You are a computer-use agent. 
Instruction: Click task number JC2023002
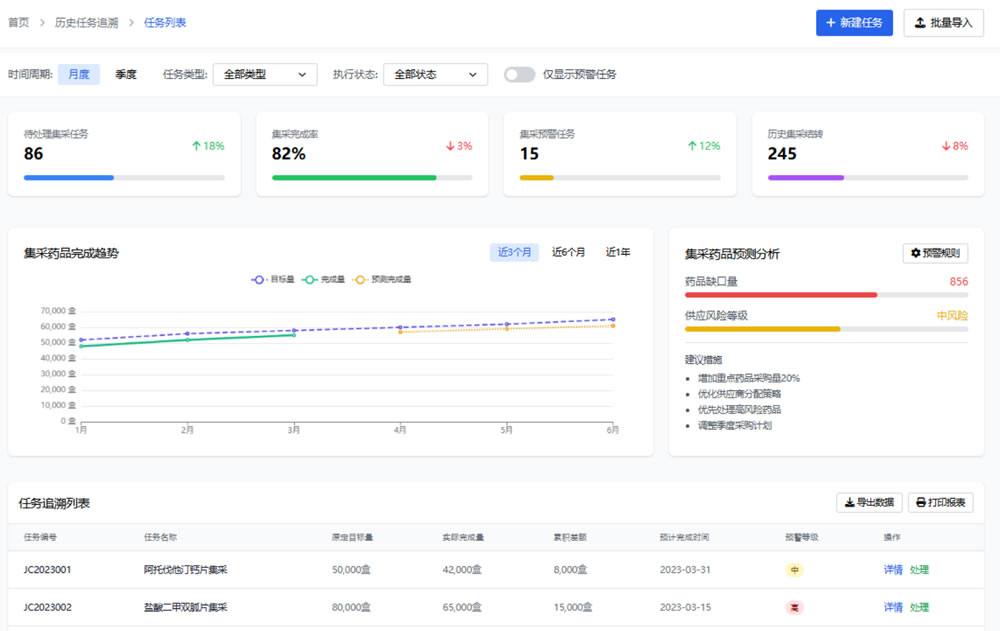tap(47, 607)
